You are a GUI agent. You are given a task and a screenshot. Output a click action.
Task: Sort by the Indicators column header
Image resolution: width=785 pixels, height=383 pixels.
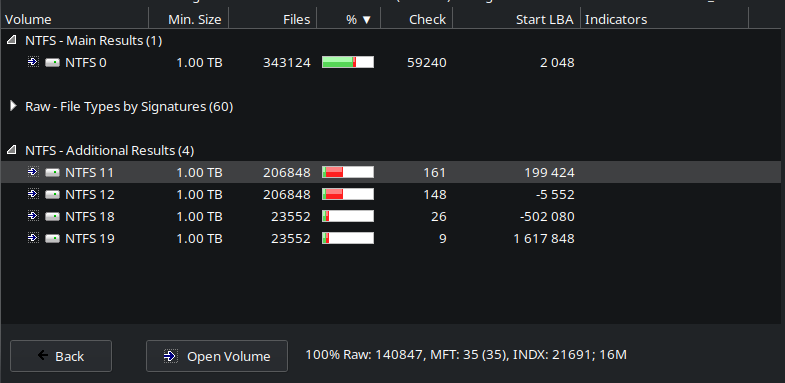[665, 20]
